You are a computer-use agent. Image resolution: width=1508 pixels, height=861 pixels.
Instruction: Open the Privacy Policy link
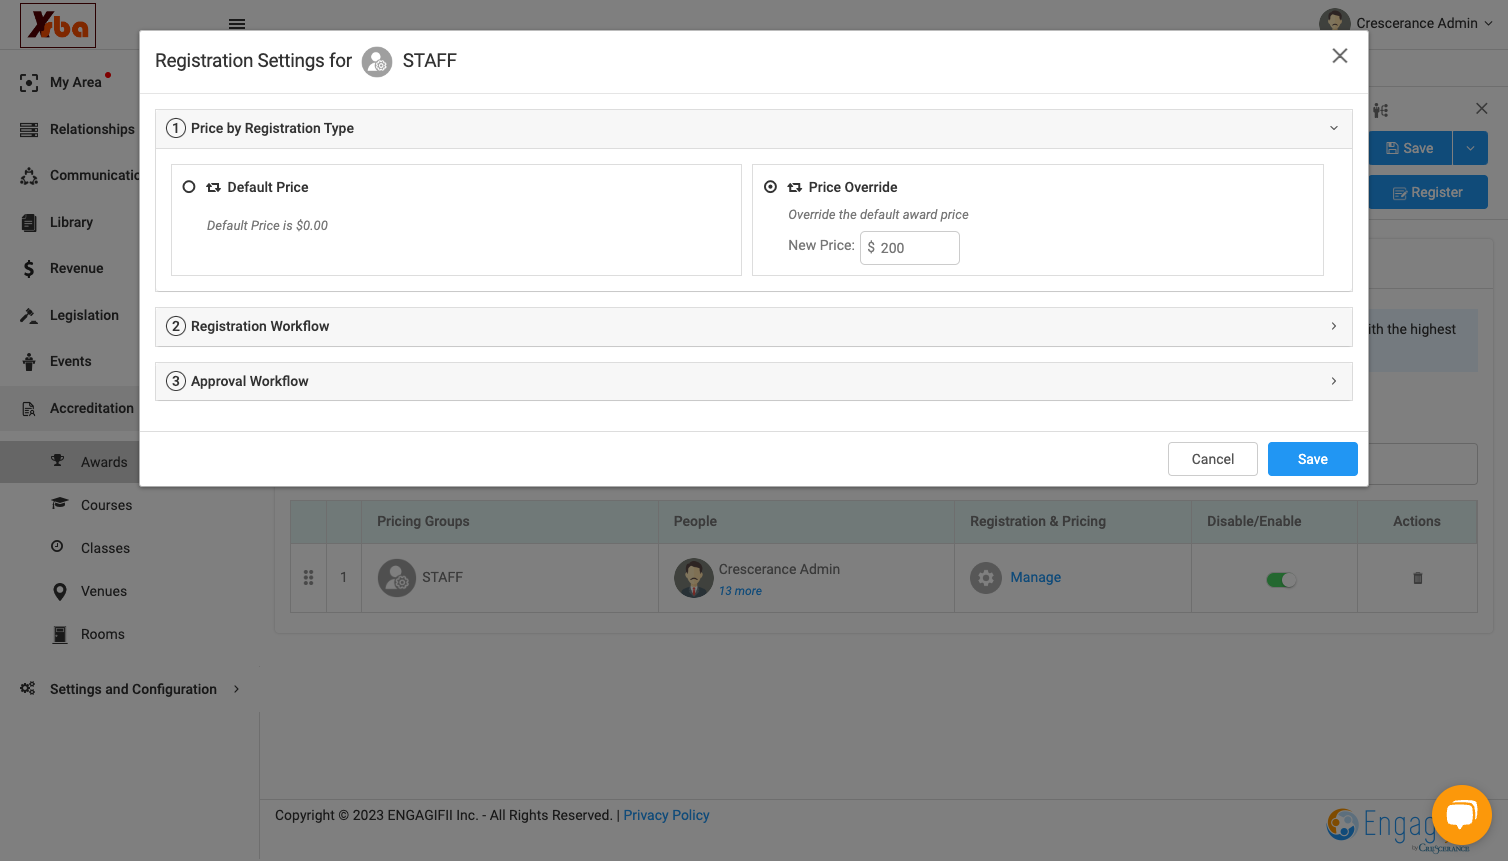[x=666, y=815]
